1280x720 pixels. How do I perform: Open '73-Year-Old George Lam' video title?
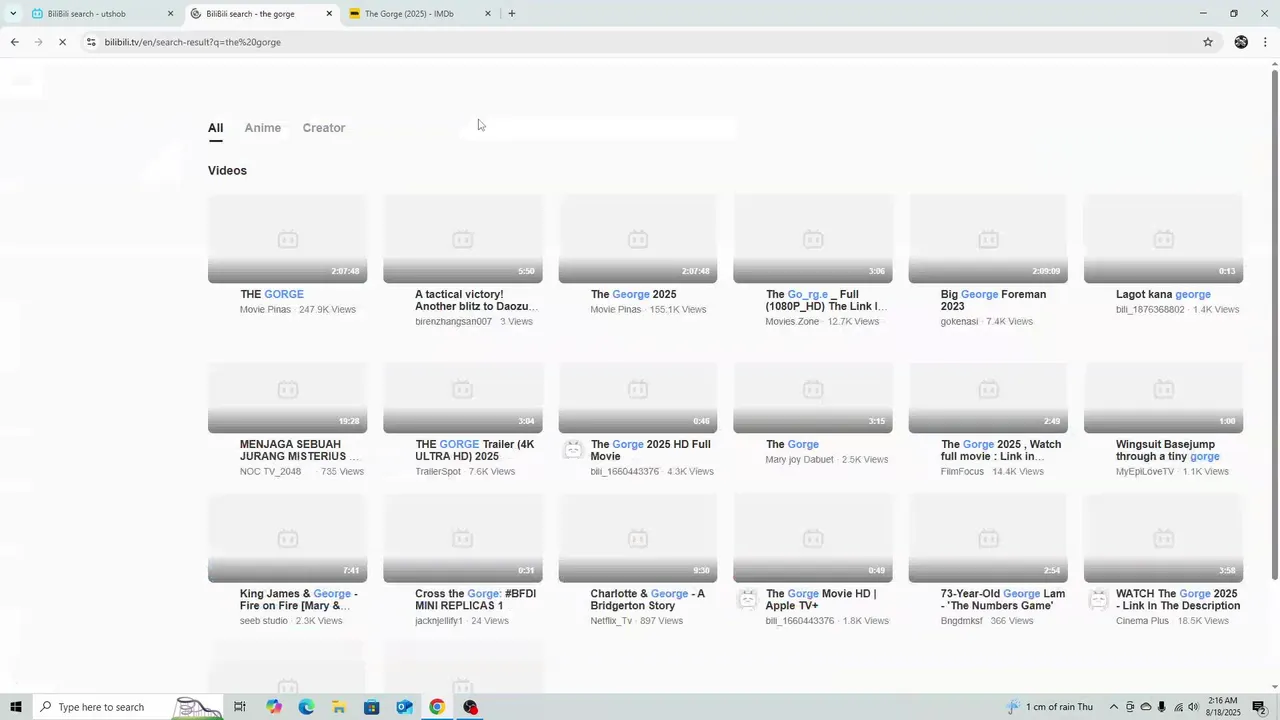click(x=1003, y=600)
